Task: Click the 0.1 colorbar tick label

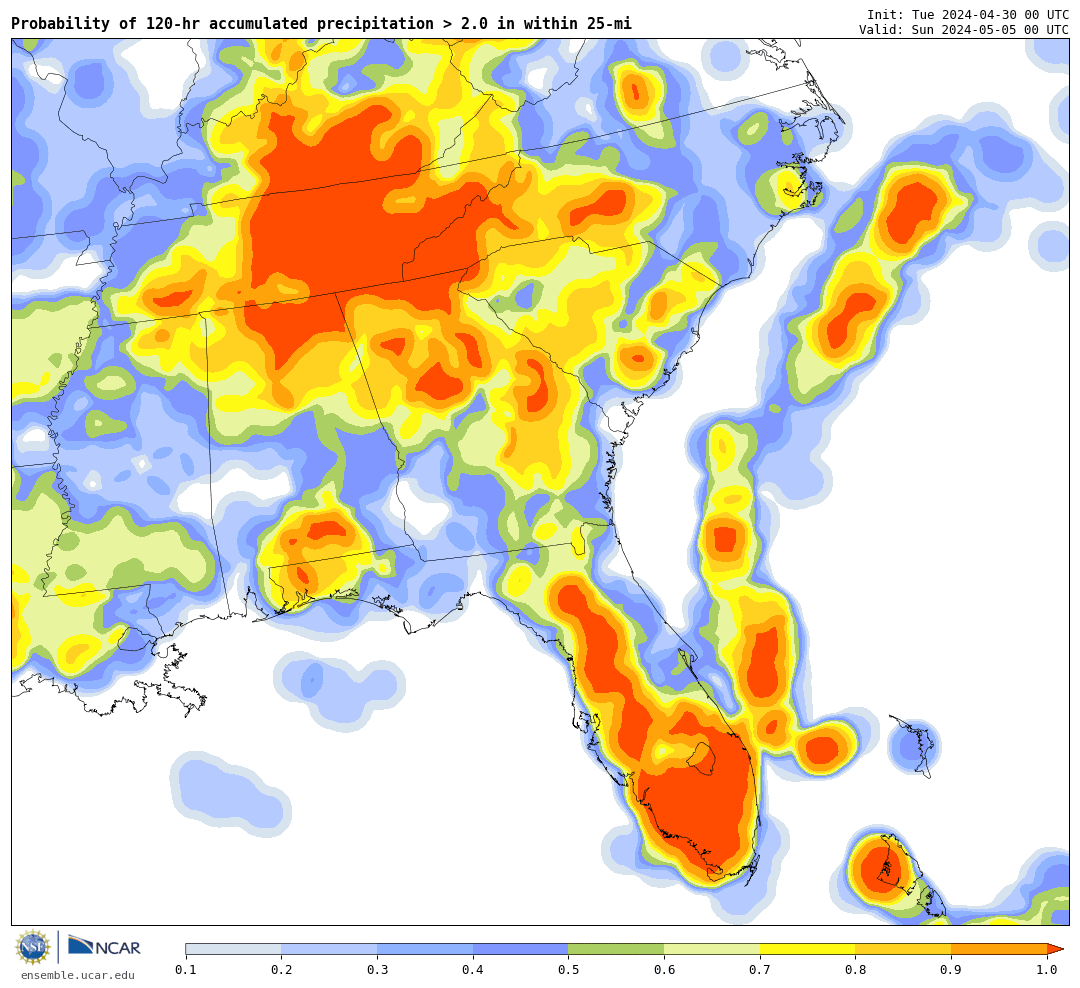Action: (x=186, y=969)
